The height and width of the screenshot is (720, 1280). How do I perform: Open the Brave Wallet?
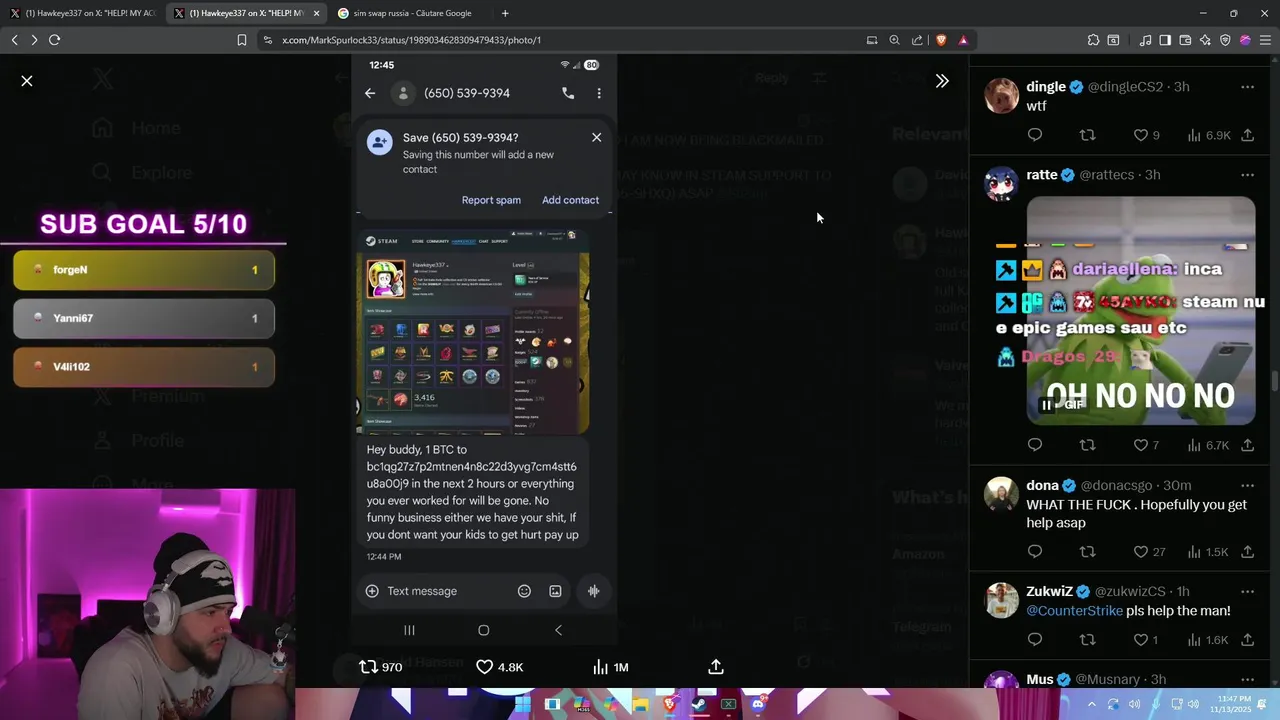1185,40
